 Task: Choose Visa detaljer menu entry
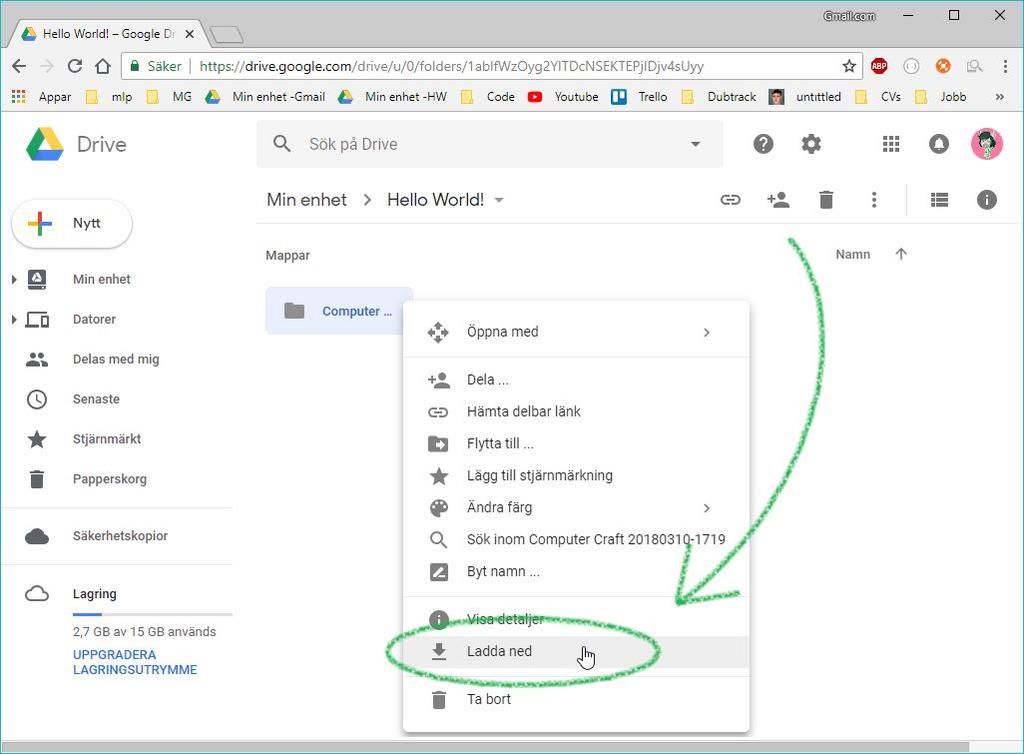[x=576, y=619]
